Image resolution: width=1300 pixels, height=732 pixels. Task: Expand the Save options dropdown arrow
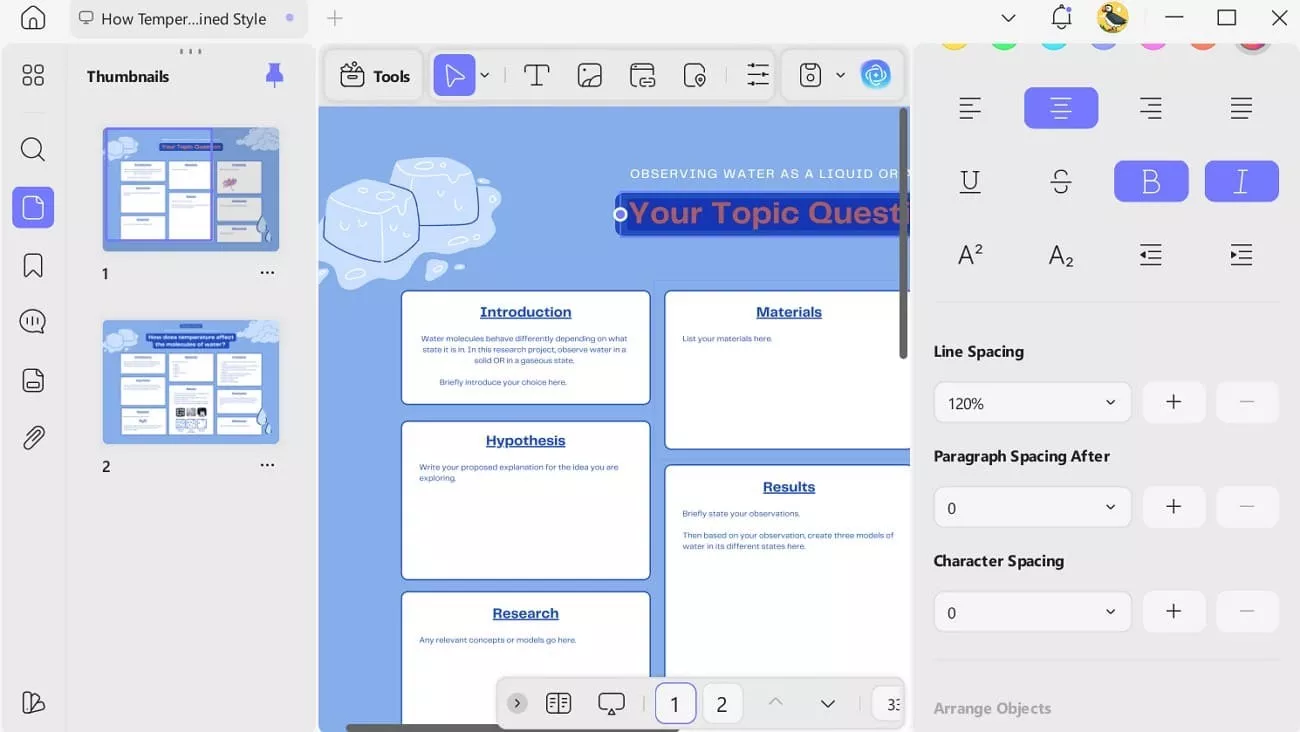coord(840,75)
